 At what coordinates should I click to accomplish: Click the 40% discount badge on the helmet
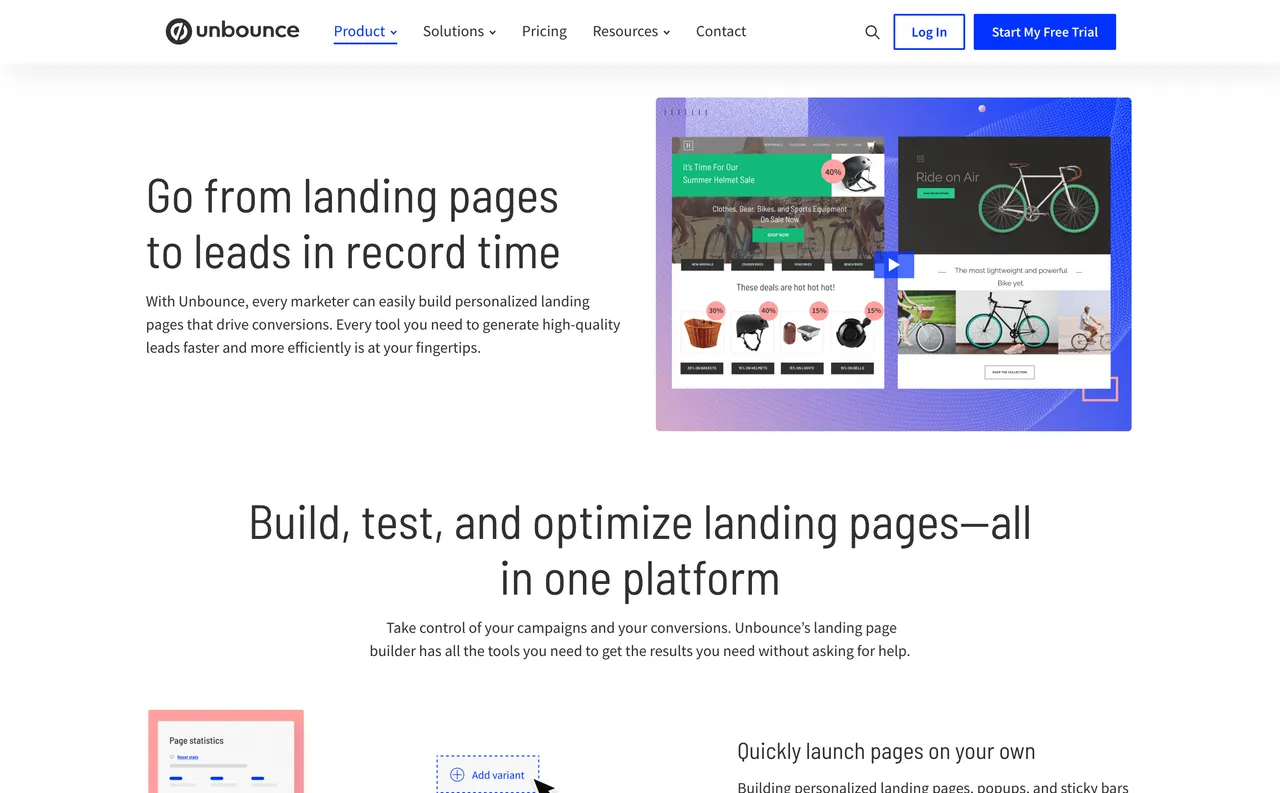pos(832,173)
